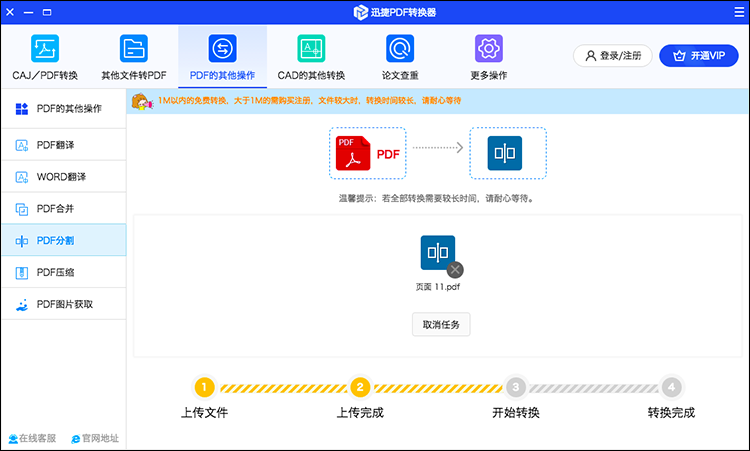Click the 取消任务 cancel button
Screen dimensions: 750x451
441,325
